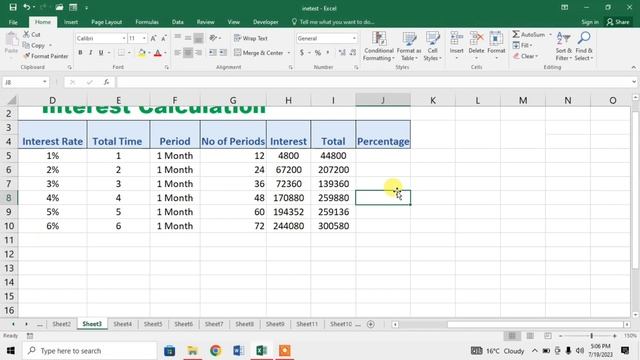640x360 pixels.
Task: Select column header J
Action: 383,100
